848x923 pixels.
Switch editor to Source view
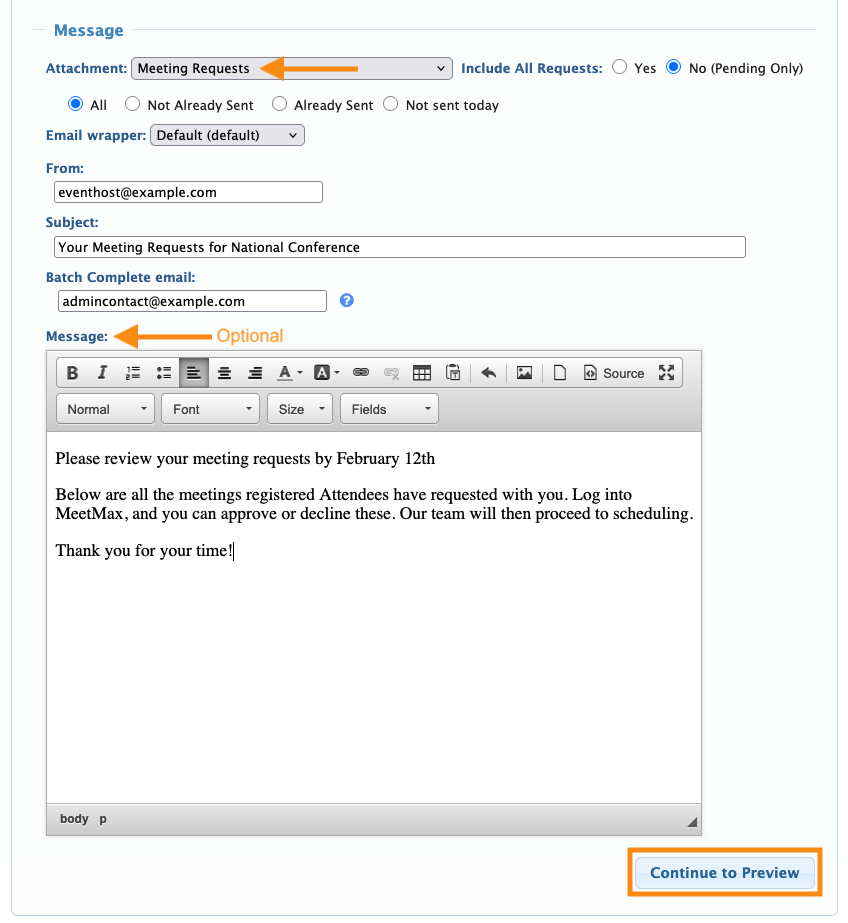(614, 373)
